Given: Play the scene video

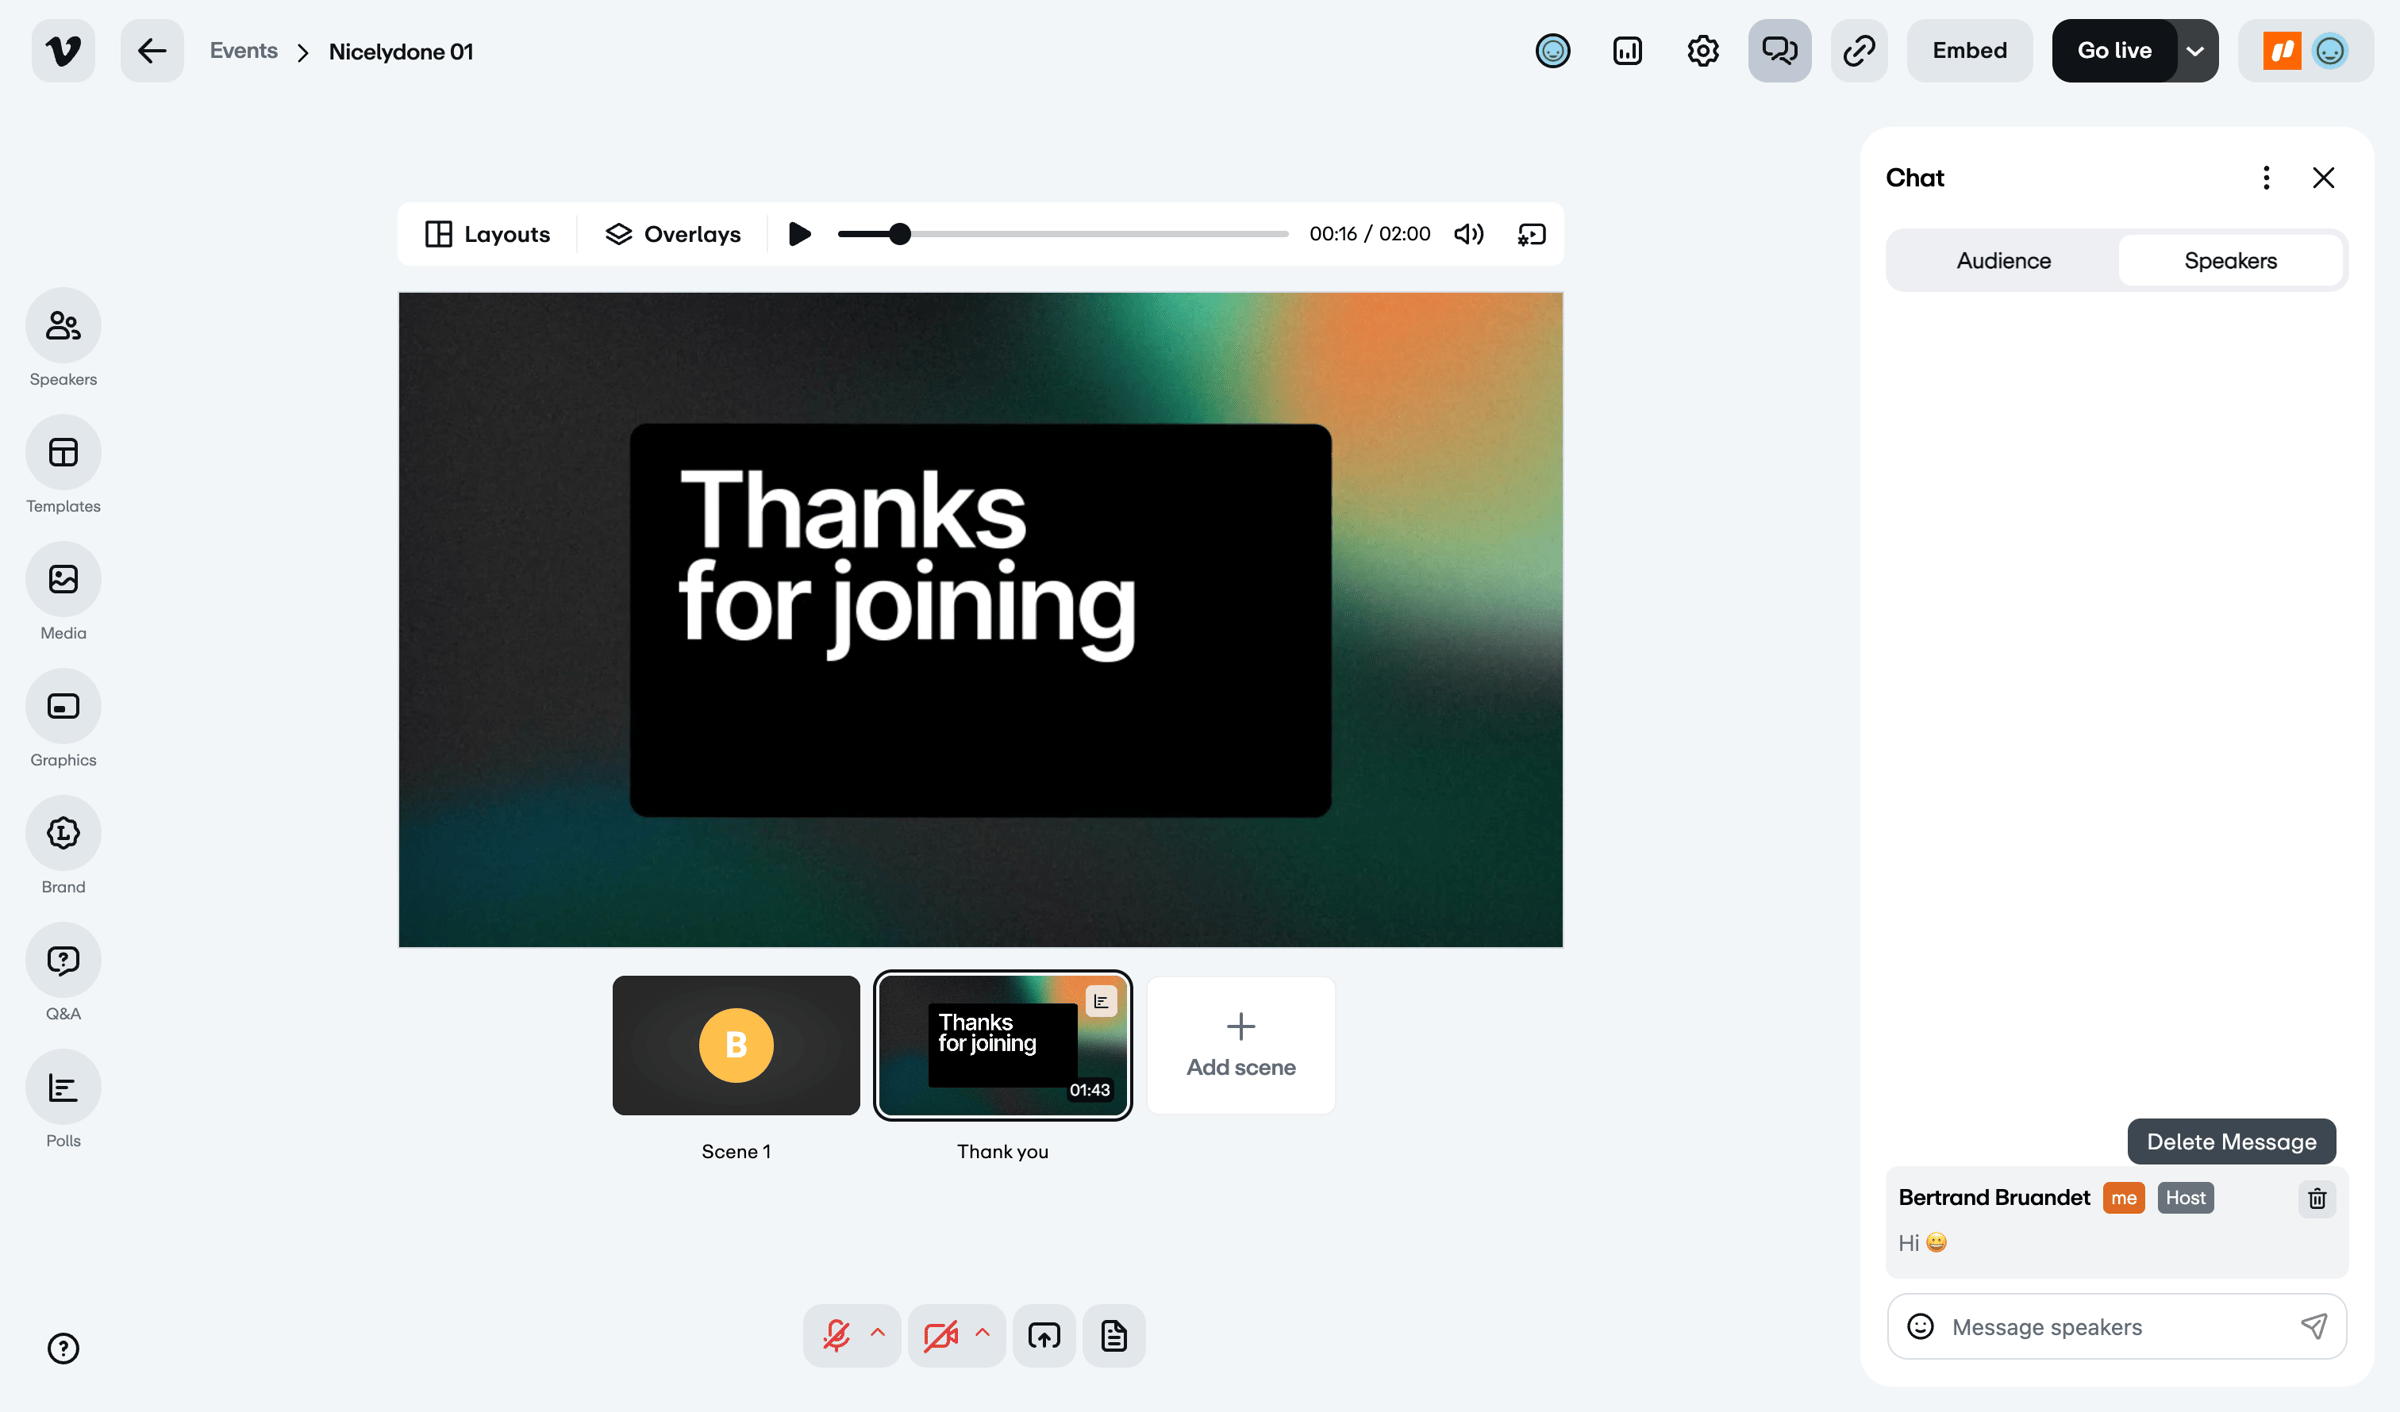Looking at the screenshot, I should click(800, 234).
